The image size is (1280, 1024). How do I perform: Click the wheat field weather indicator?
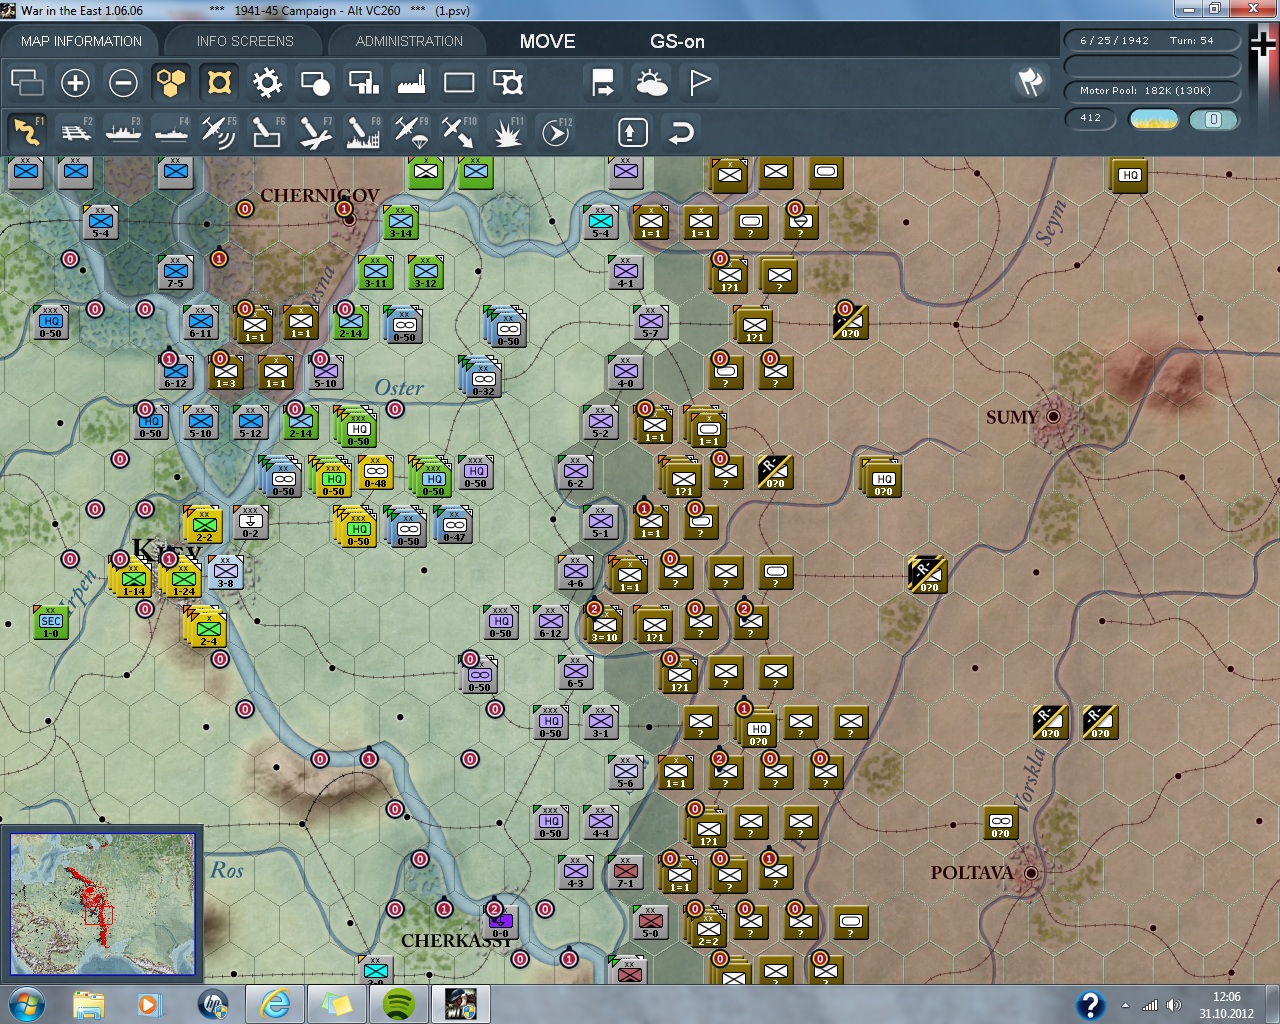click(1153, 119)
